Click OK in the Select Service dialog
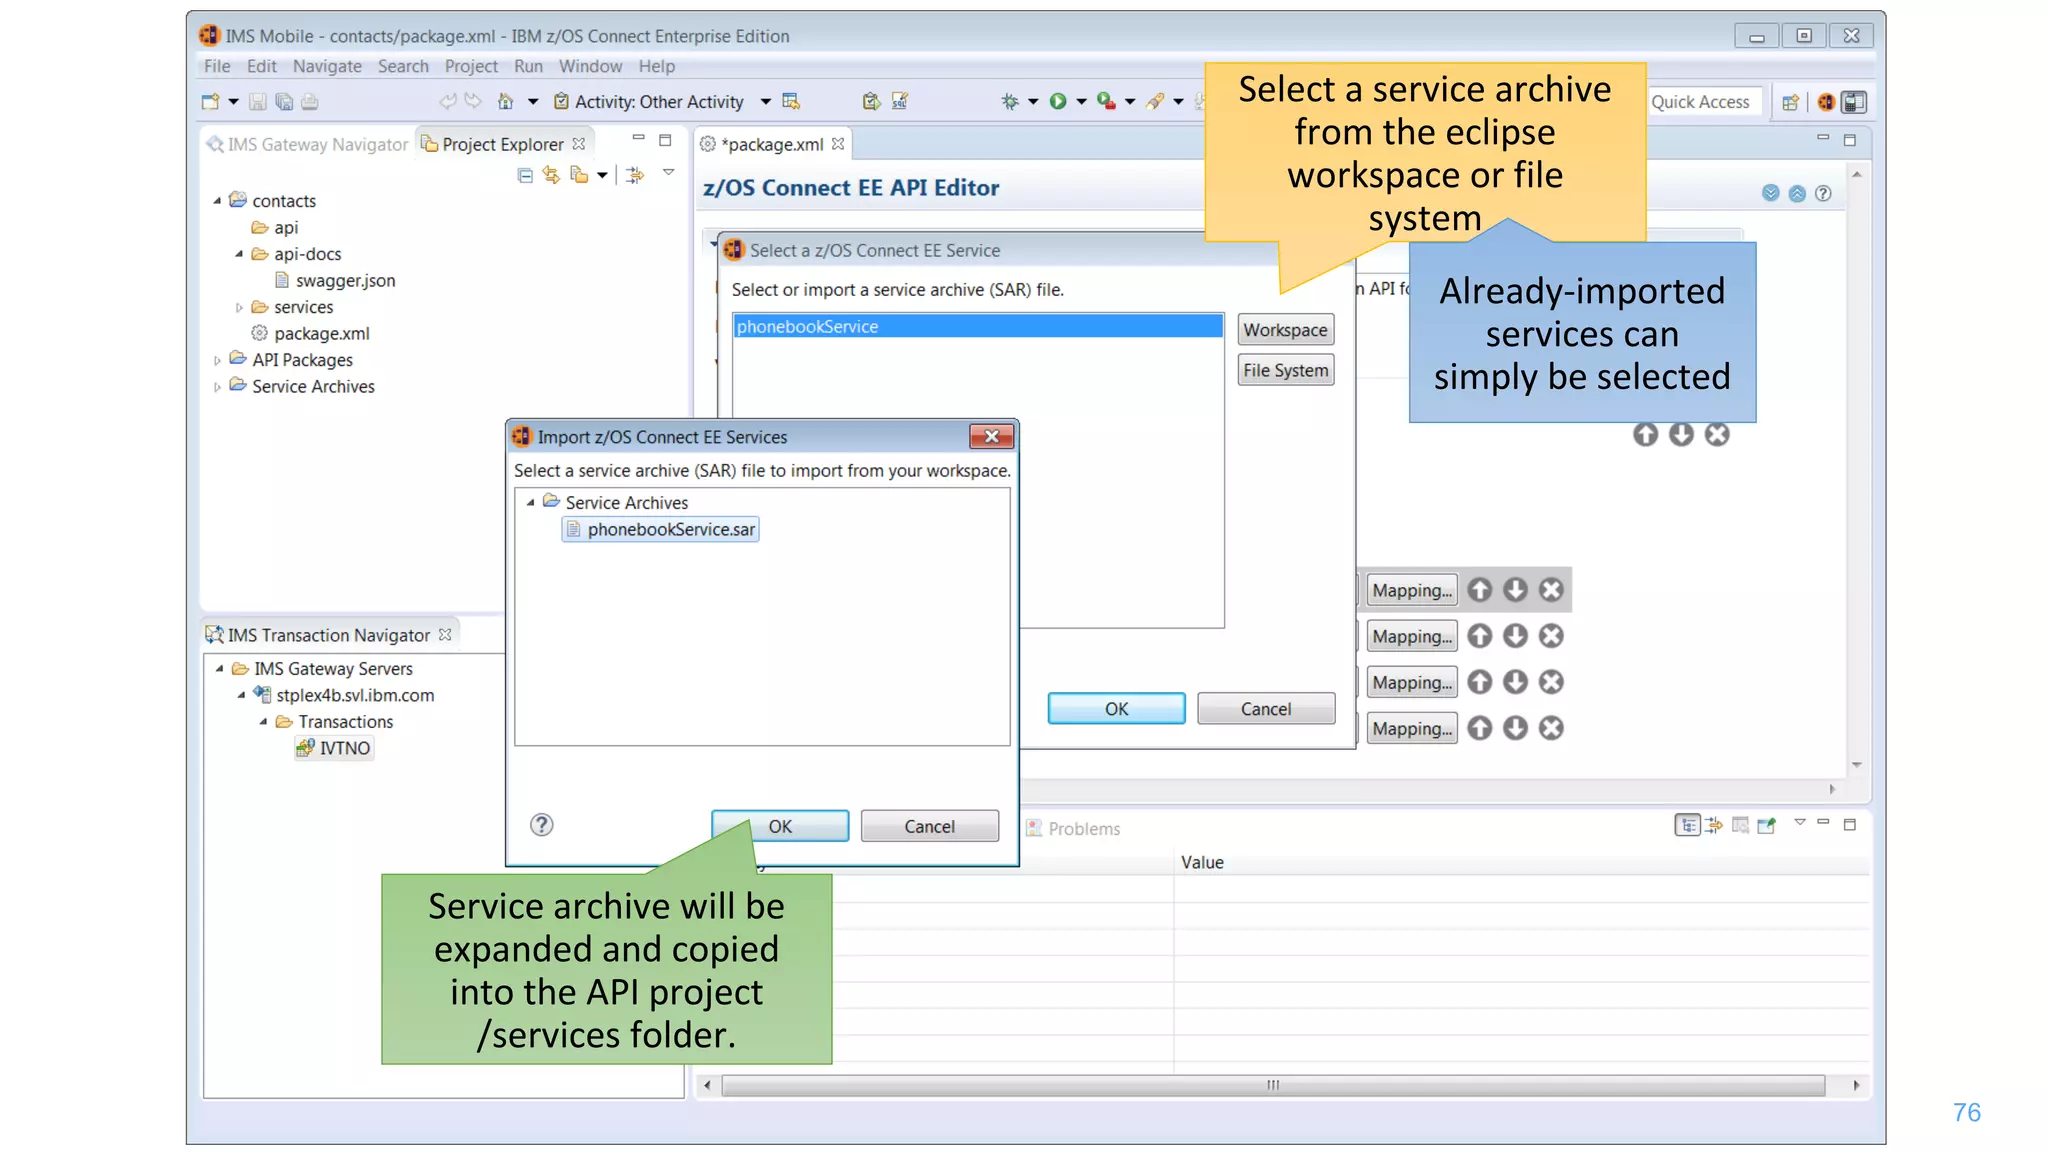Screen dimensions: 2048x1152 tap(1116, 708)
